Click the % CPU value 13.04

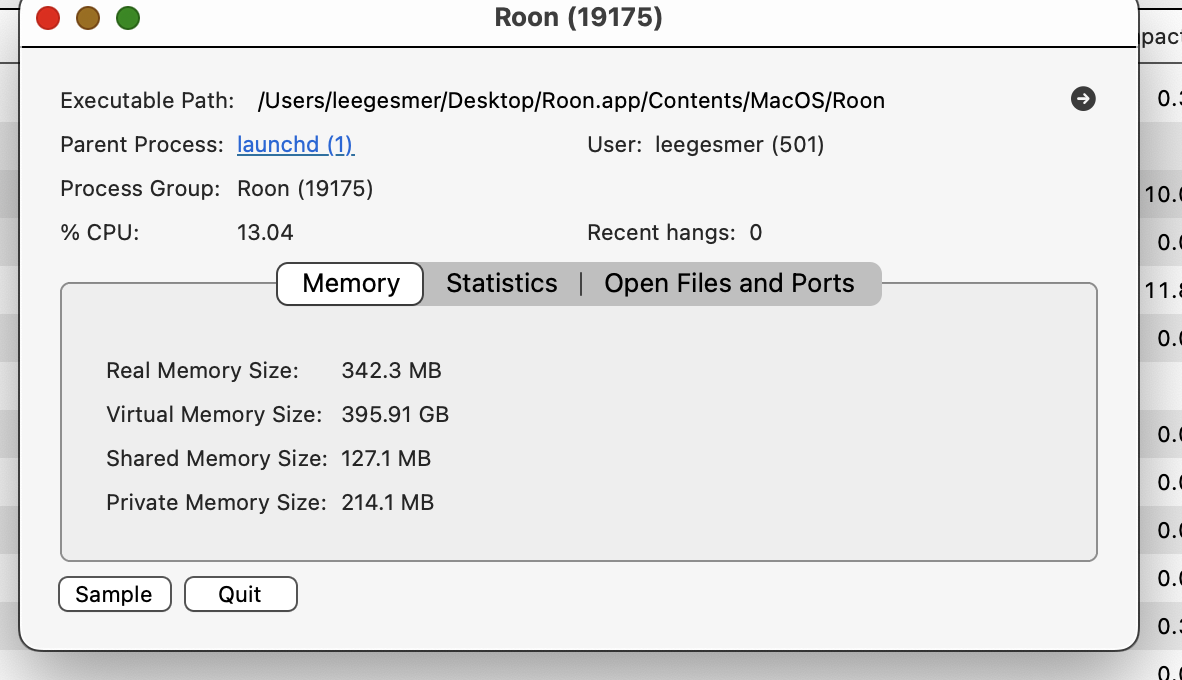(x=265, y=233)
